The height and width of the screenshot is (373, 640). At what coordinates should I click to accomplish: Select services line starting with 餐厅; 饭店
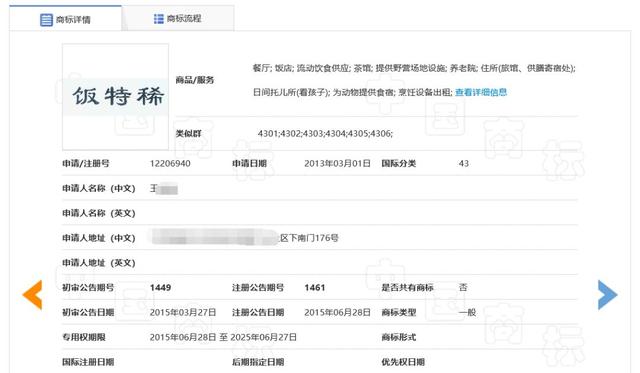point(414,68)
